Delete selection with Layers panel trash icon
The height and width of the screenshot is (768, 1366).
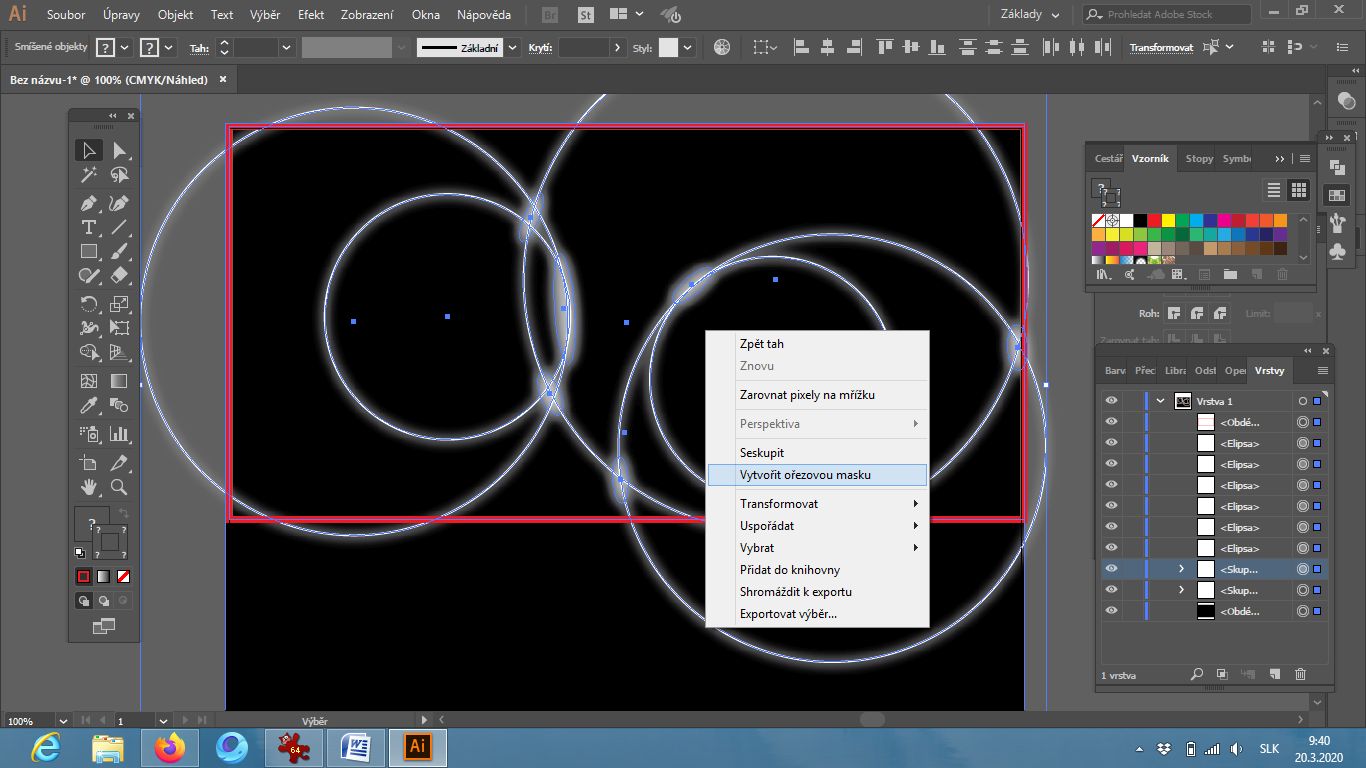(x=1300, y=675)
